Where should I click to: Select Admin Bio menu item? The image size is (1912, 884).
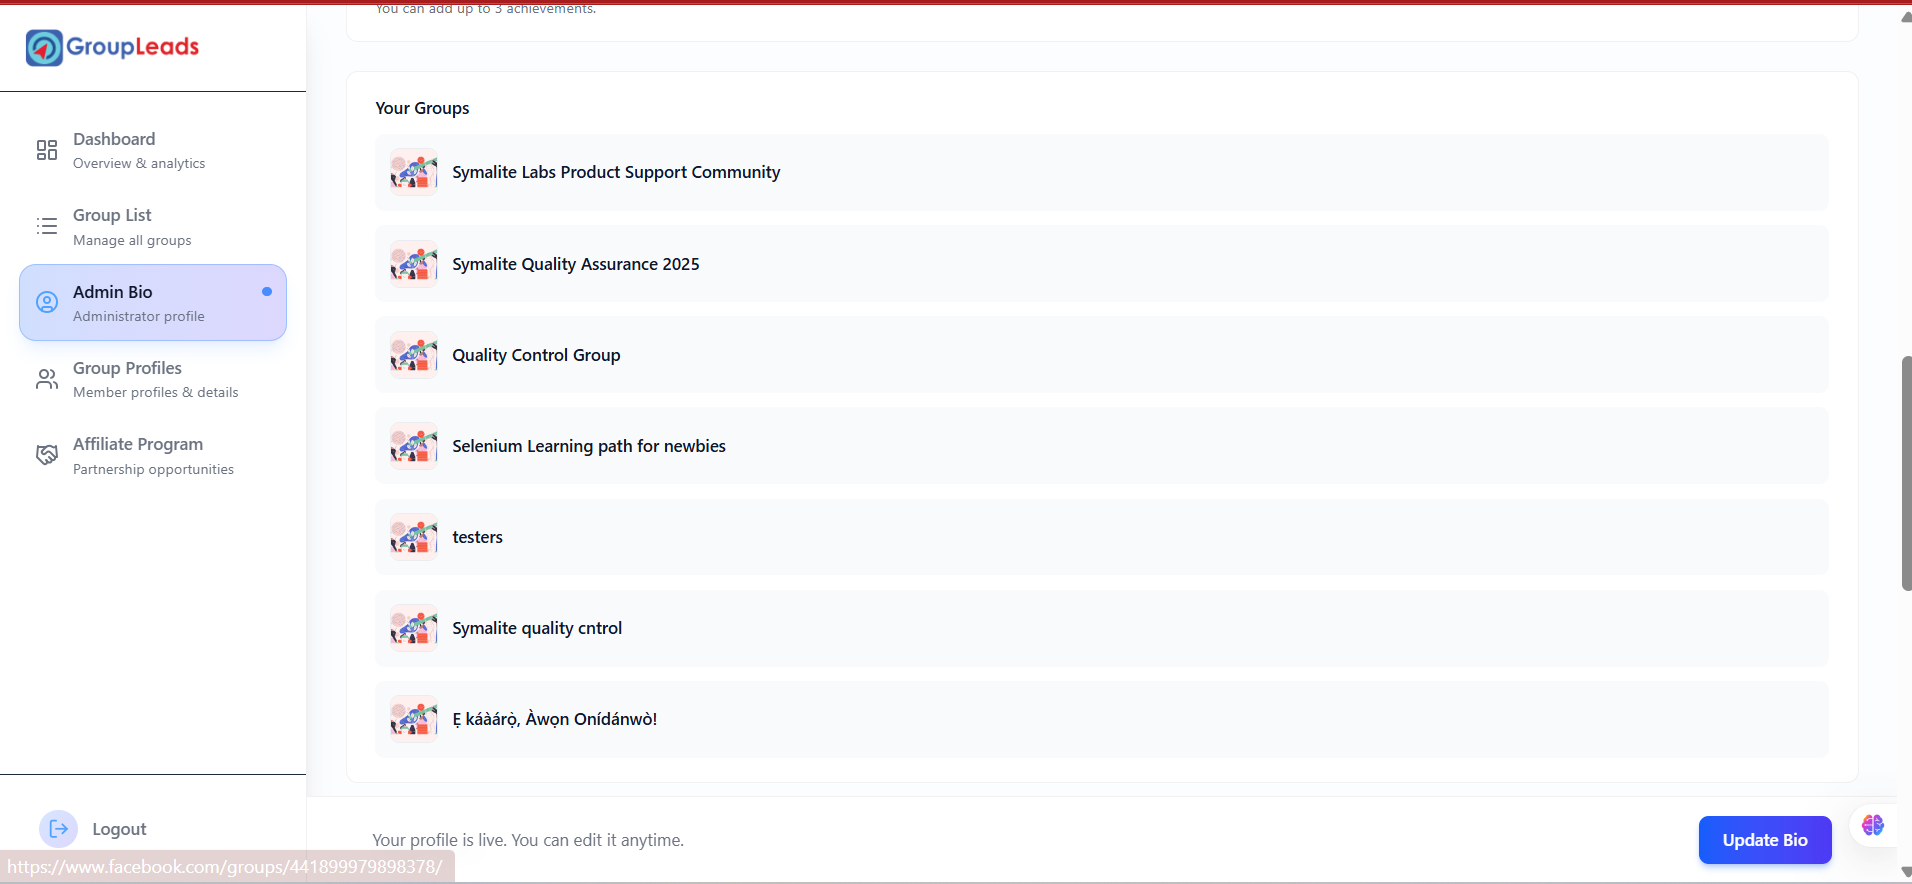coord(153,303)
